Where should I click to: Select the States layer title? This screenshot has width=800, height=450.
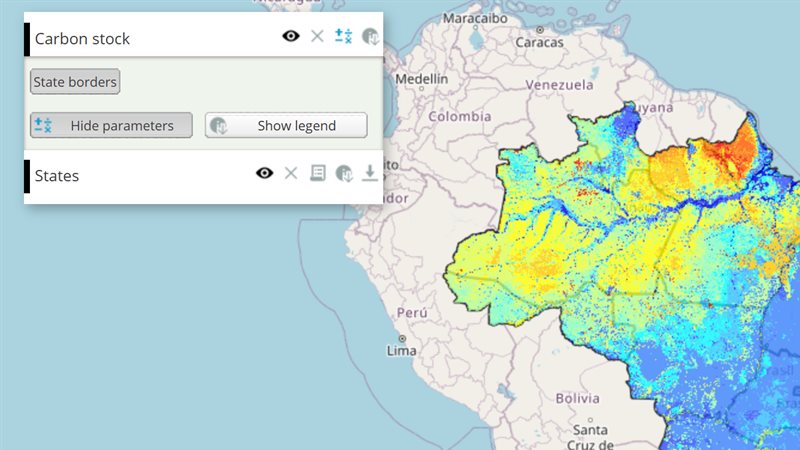pyautogui.click(x=57, y=176)
